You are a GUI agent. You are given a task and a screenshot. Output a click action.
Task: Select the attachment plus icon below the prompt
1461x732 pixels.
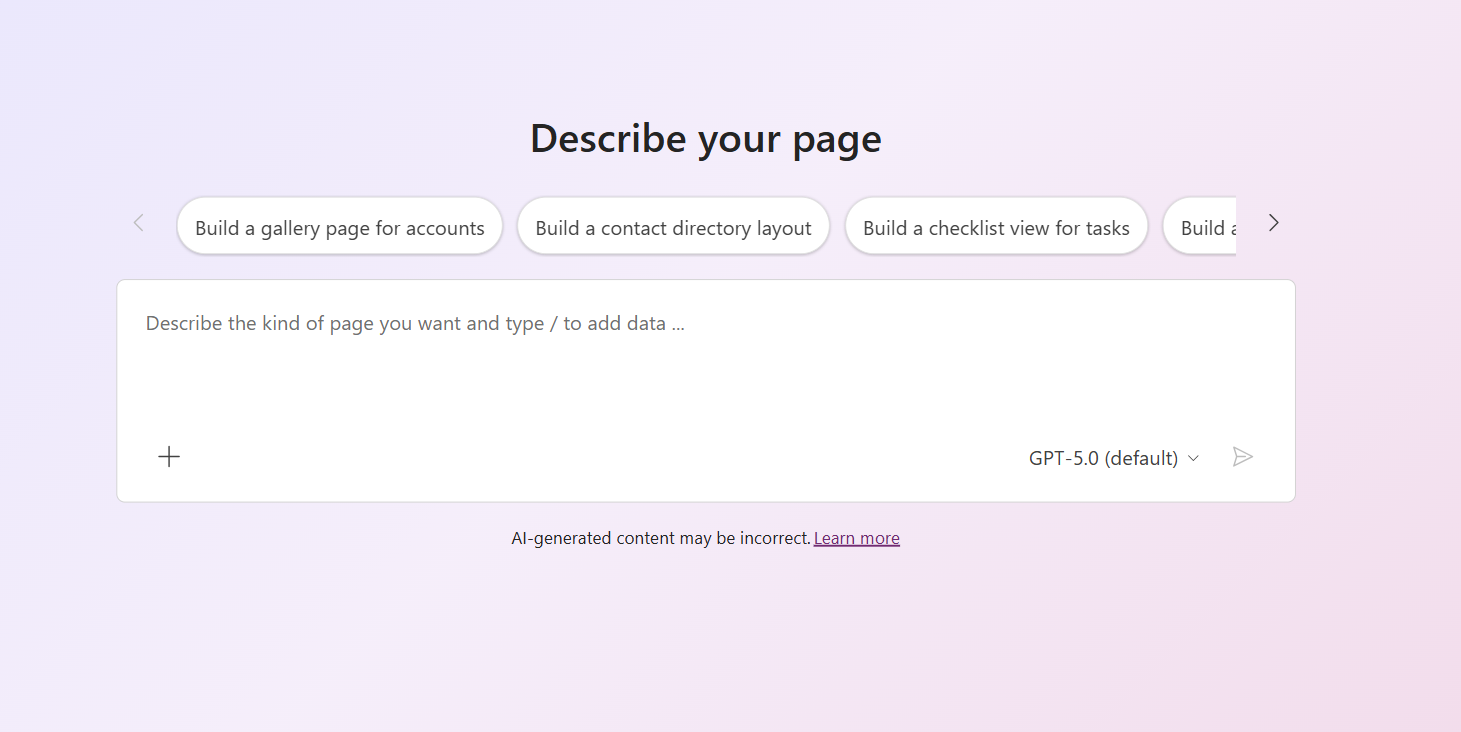[x=168, y=456]
